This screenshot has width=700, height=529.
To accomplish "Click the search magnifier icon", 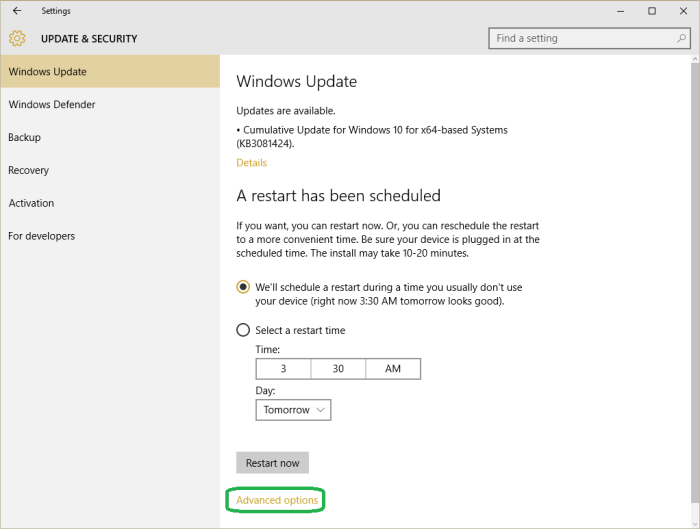I will tap(681, 38).
